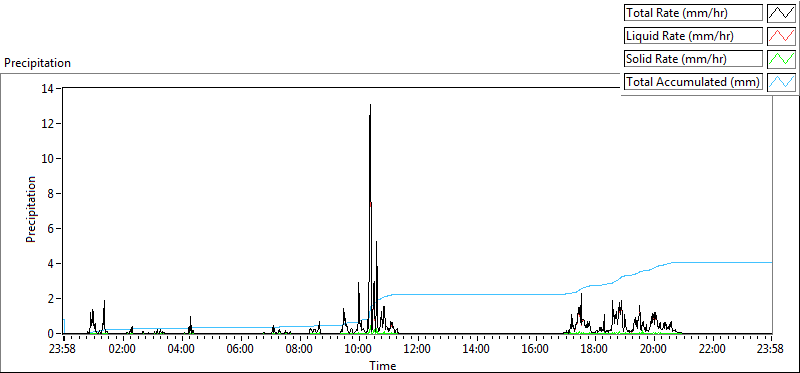This screenshot has width=800, height=373.
Task: Click the 23:58 end time axis label
Action: [x=771, y=350]
